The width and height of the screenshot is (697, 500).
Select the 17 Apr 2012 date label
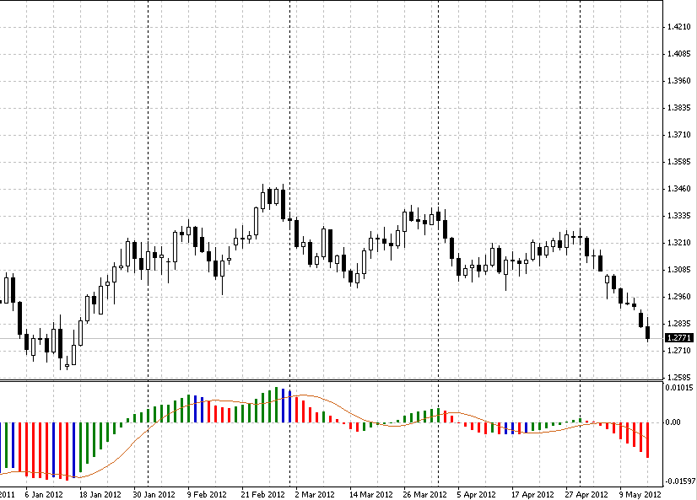[532, 494]
